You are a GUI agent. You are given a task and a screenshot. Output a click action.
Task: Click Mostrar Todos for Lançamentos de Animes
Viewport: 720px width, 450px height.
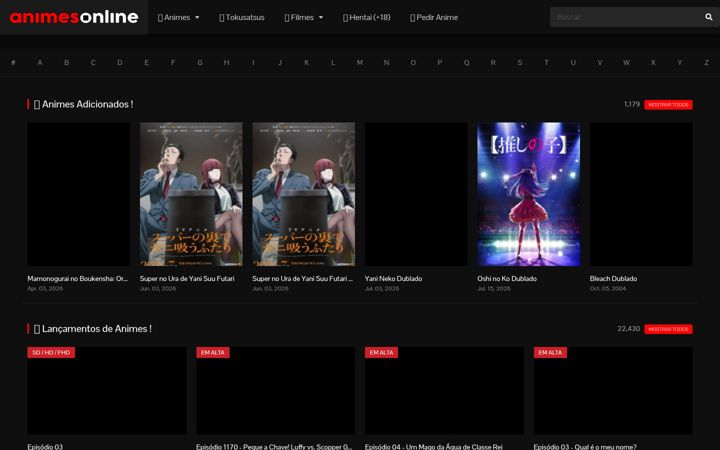(x=668, y=329)
